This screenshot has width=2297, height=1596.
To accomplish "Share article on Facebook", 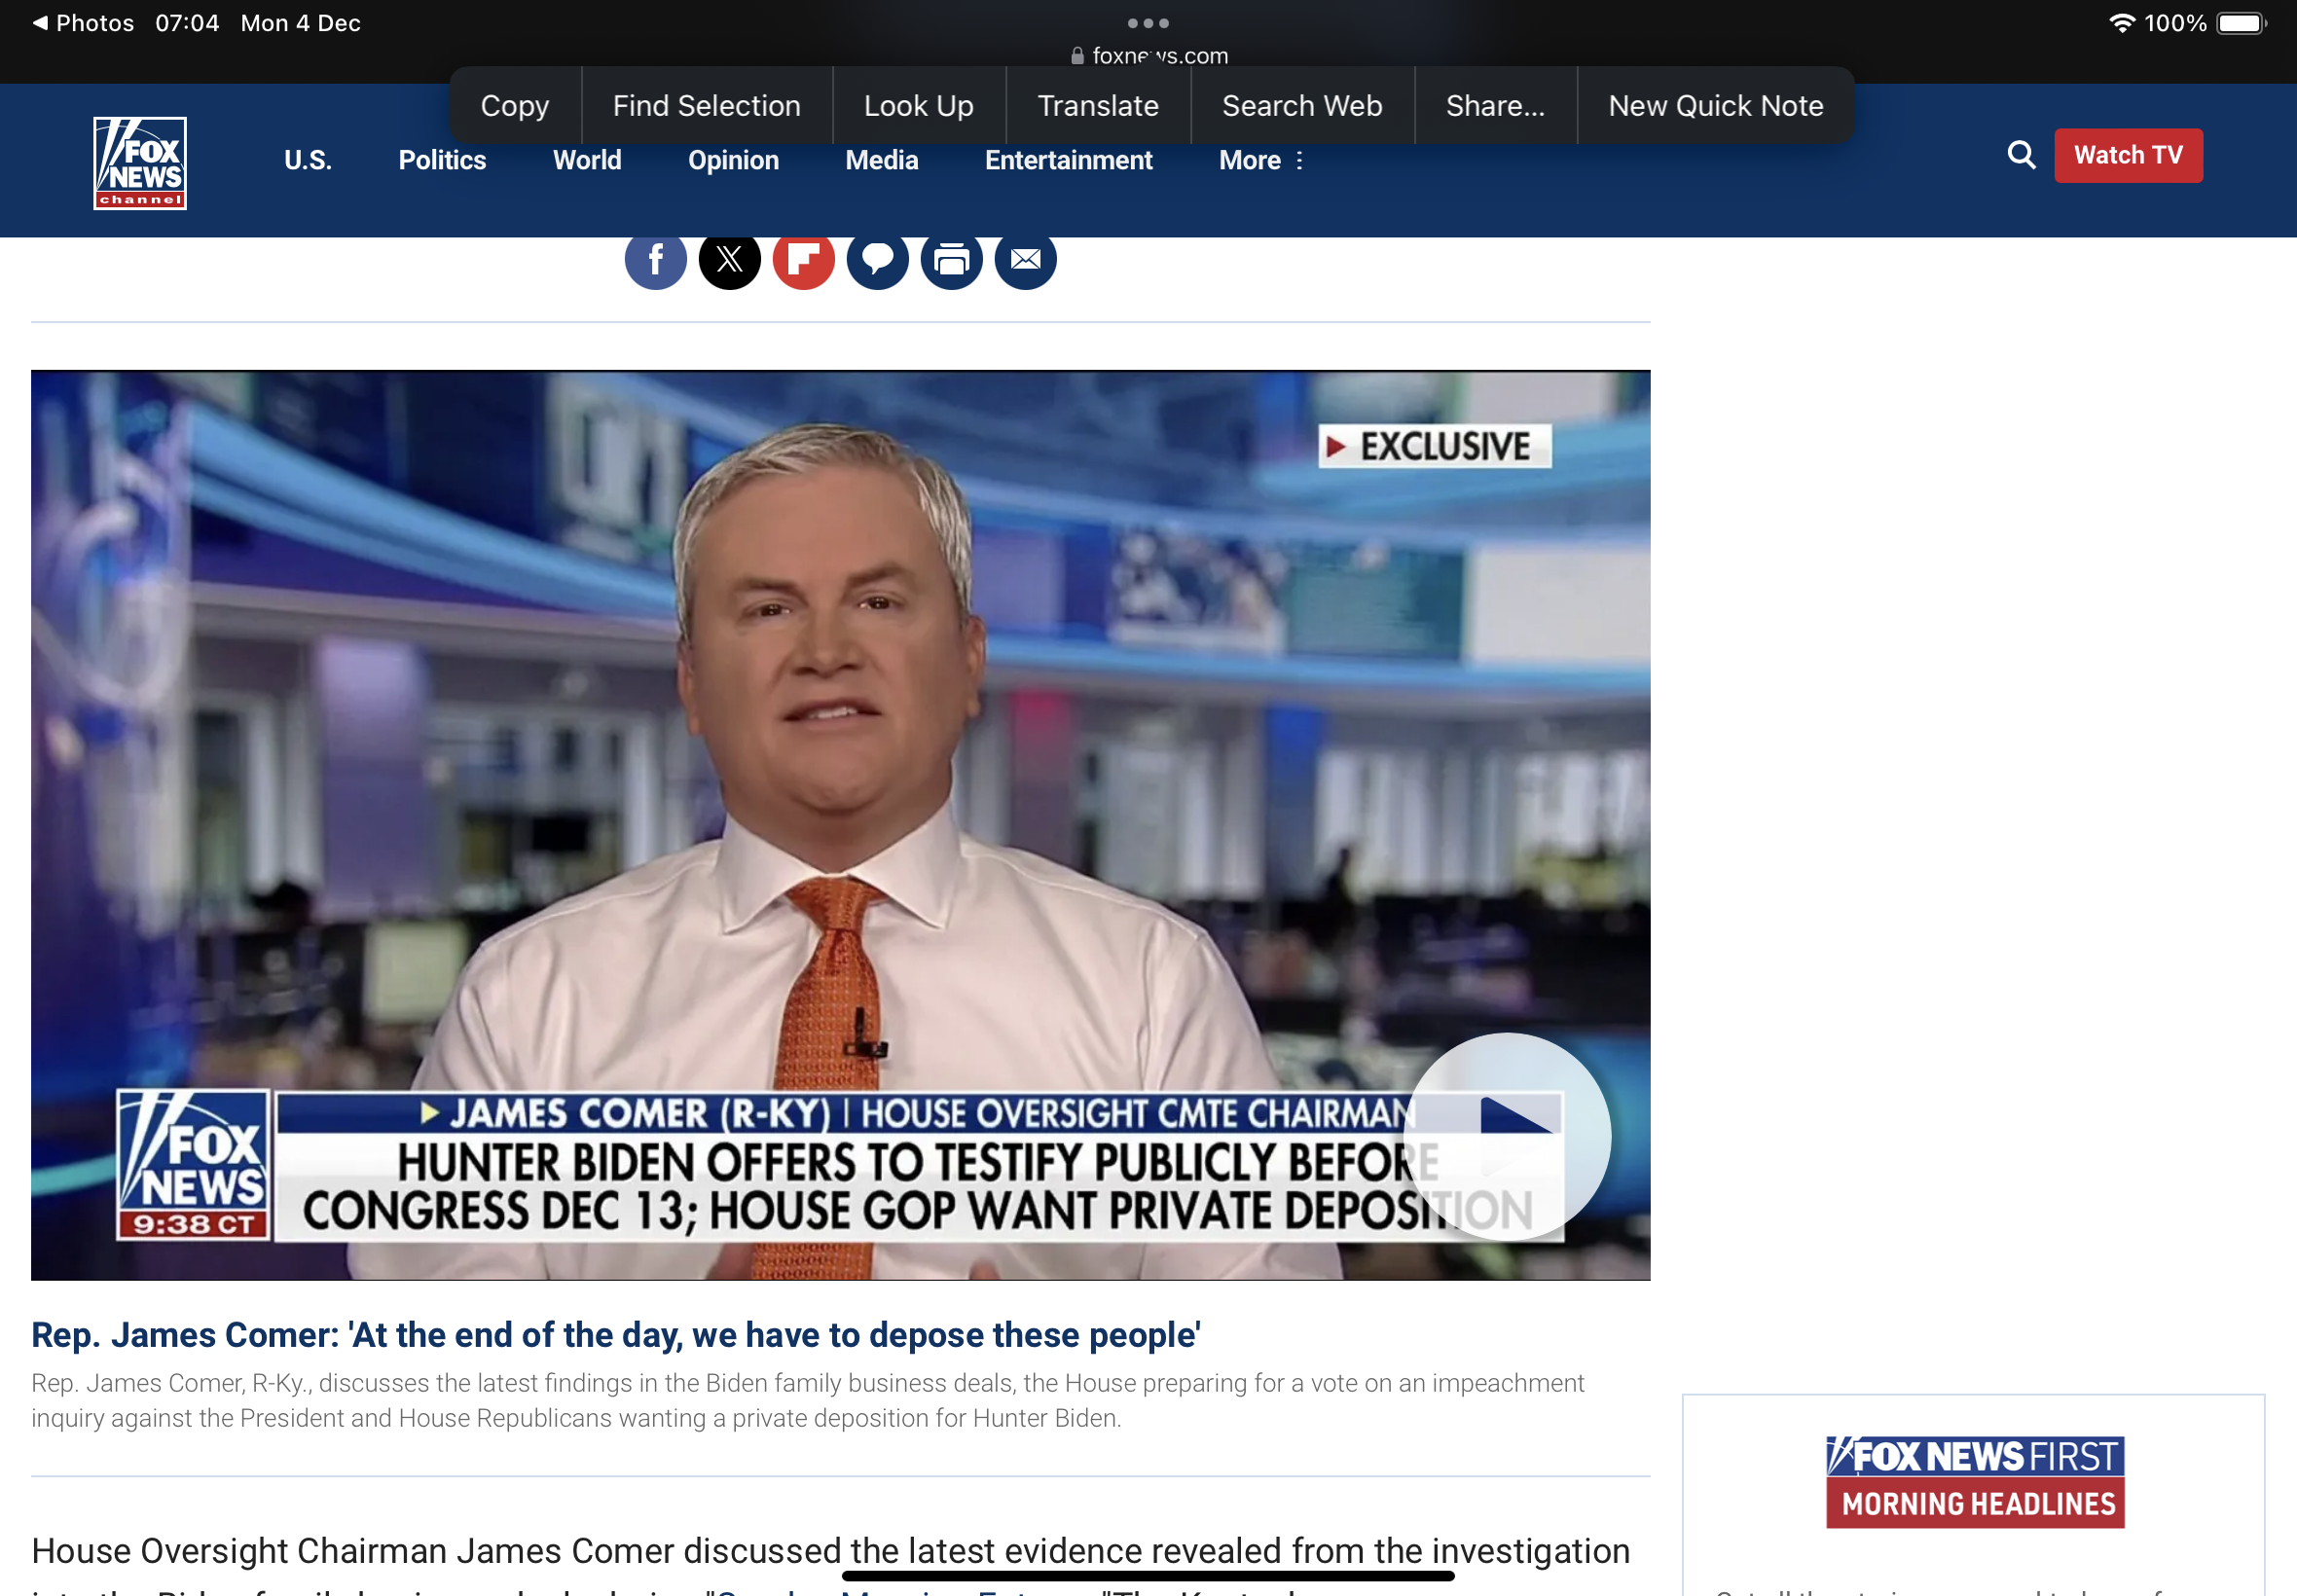I will (x=656, y=260).
